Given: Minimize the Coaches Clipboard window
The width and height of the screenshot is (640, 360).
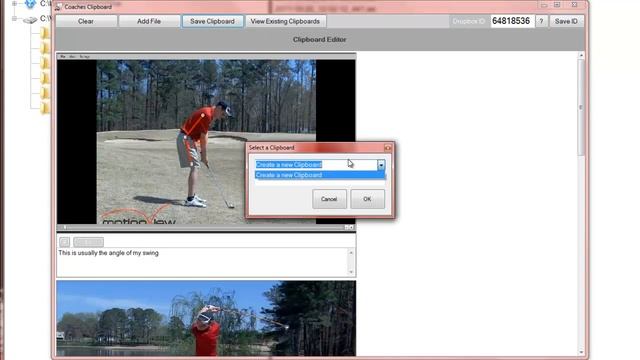Looking at the screenshot, I should pyautogui.click(x=544, y=5).
